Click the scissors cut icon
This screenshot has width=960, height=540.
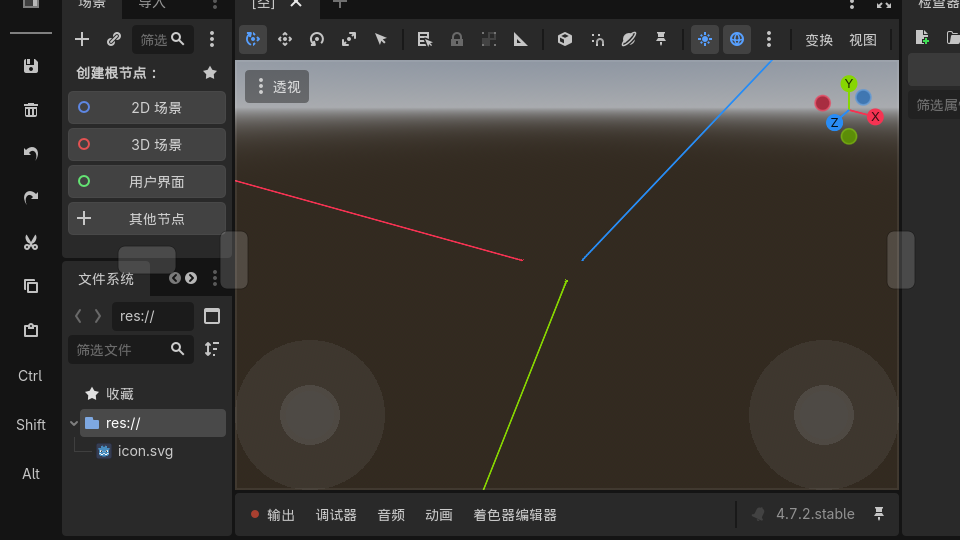31,242
